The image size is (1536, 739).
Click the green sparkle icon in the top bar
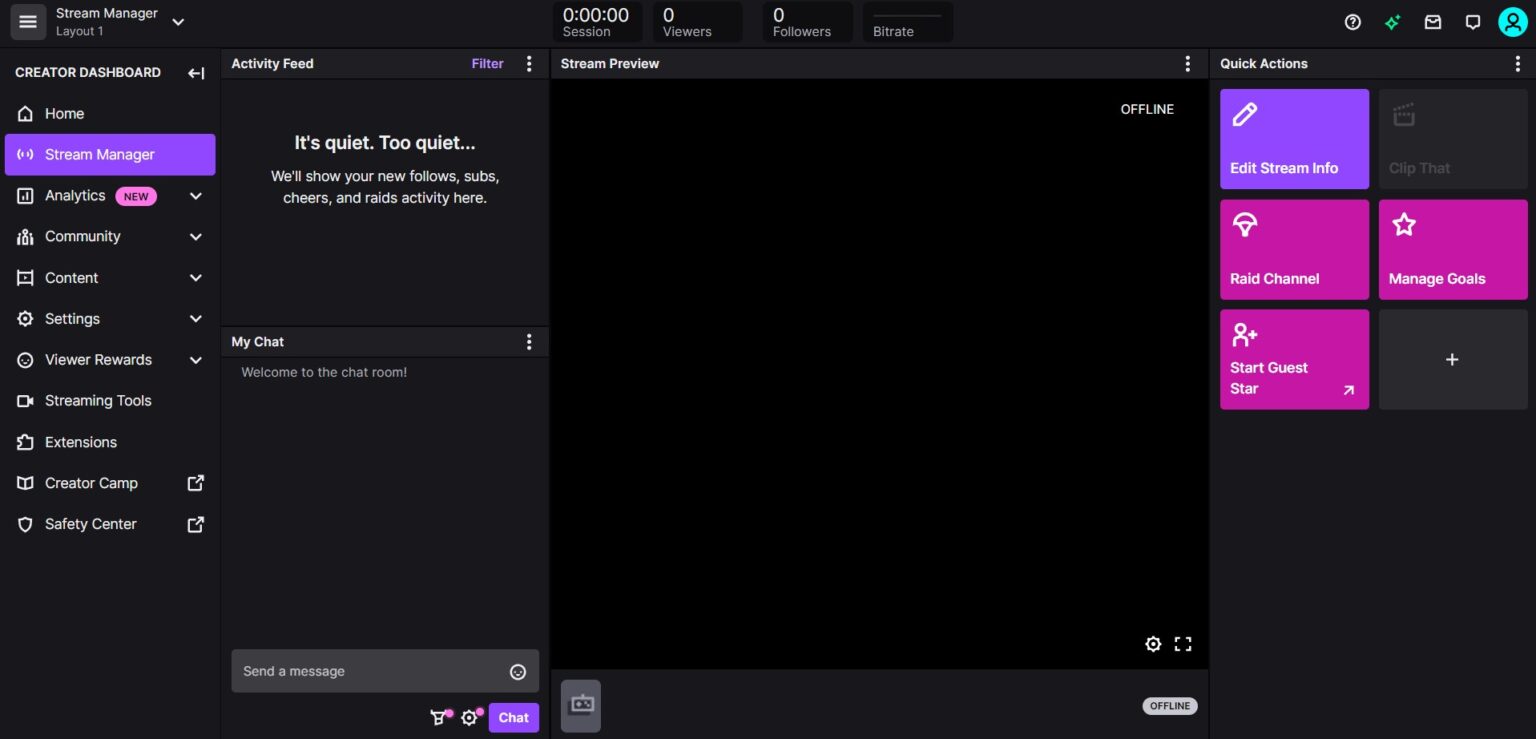(x=1392, y=21)
